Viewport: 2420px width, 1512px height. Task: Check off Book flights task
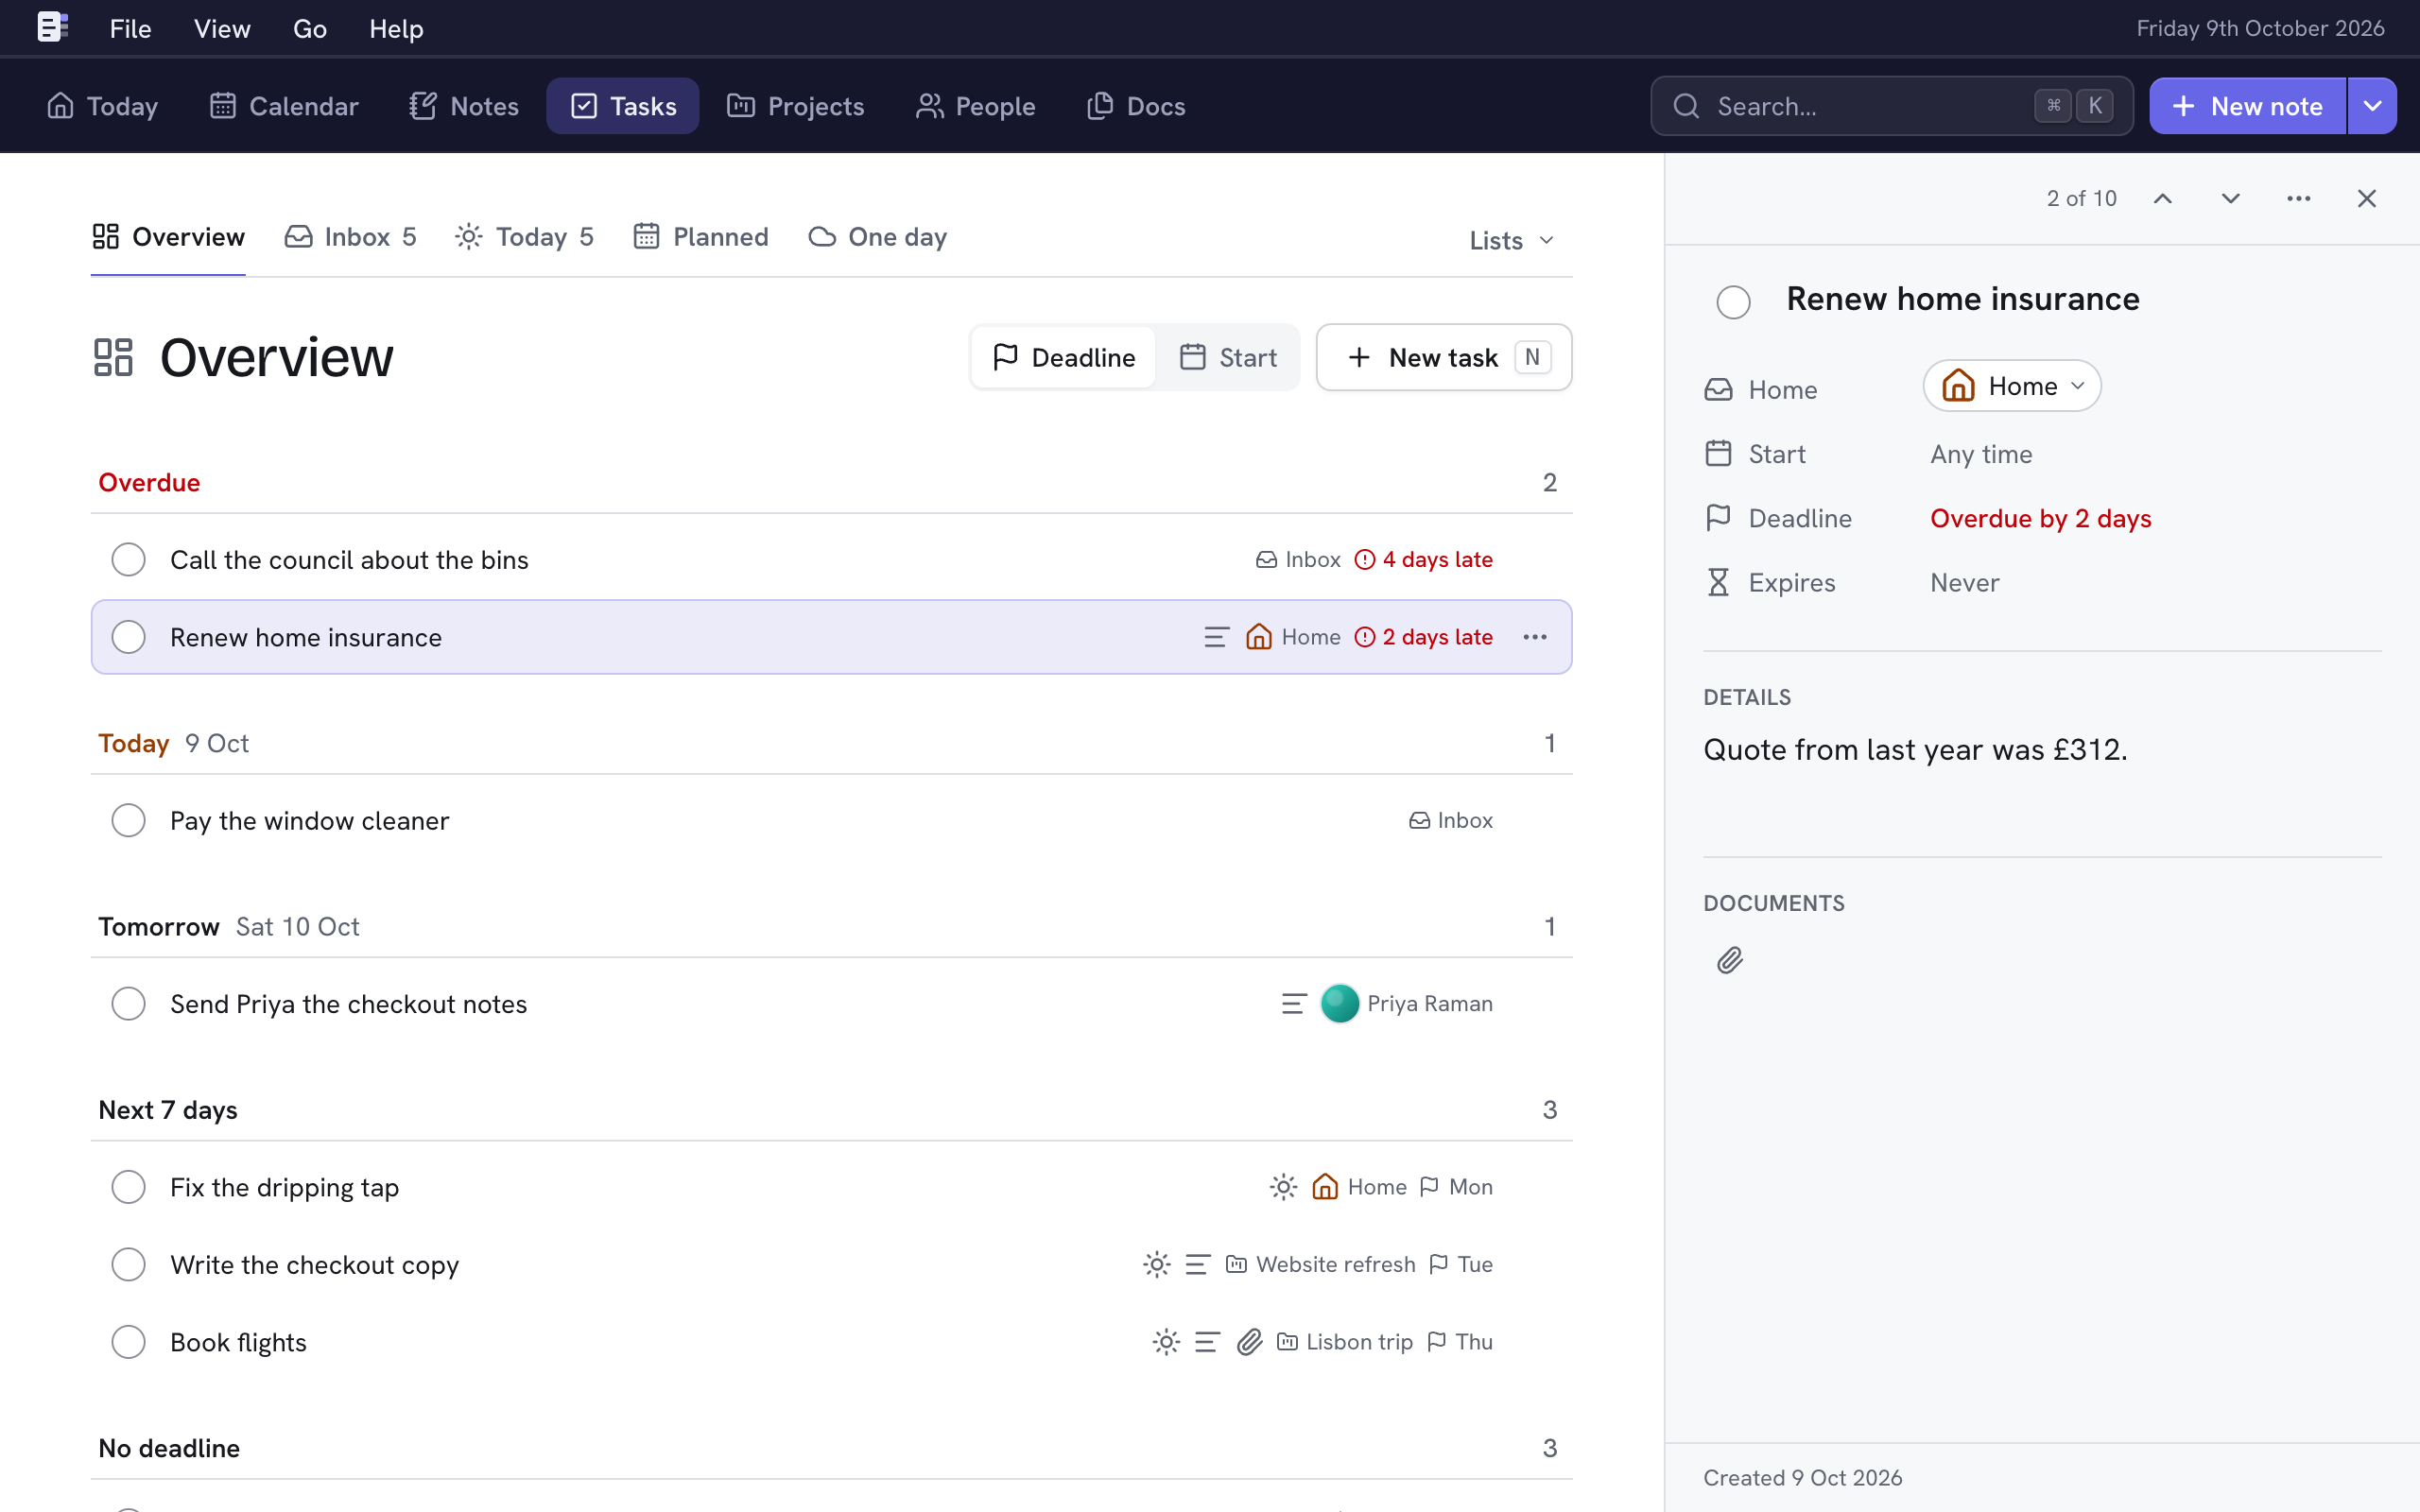coord(128,1342)
